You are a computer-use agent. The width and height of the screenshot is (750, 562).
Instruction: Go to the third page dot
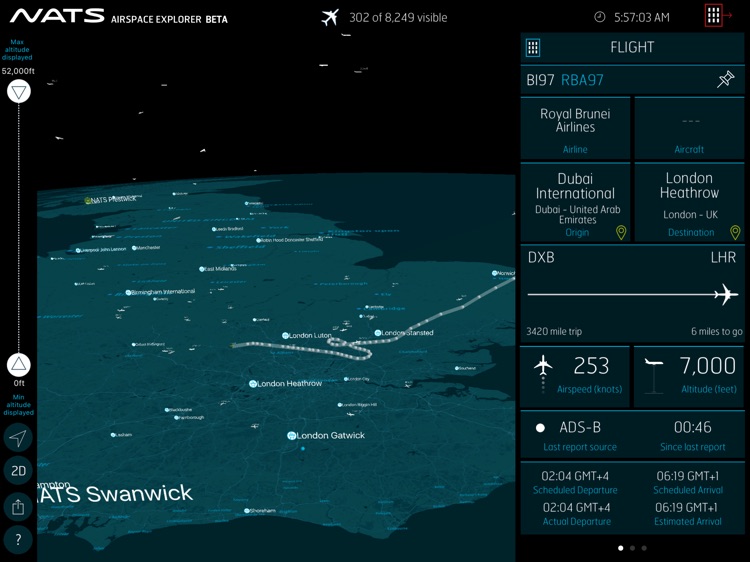[644, 548]
